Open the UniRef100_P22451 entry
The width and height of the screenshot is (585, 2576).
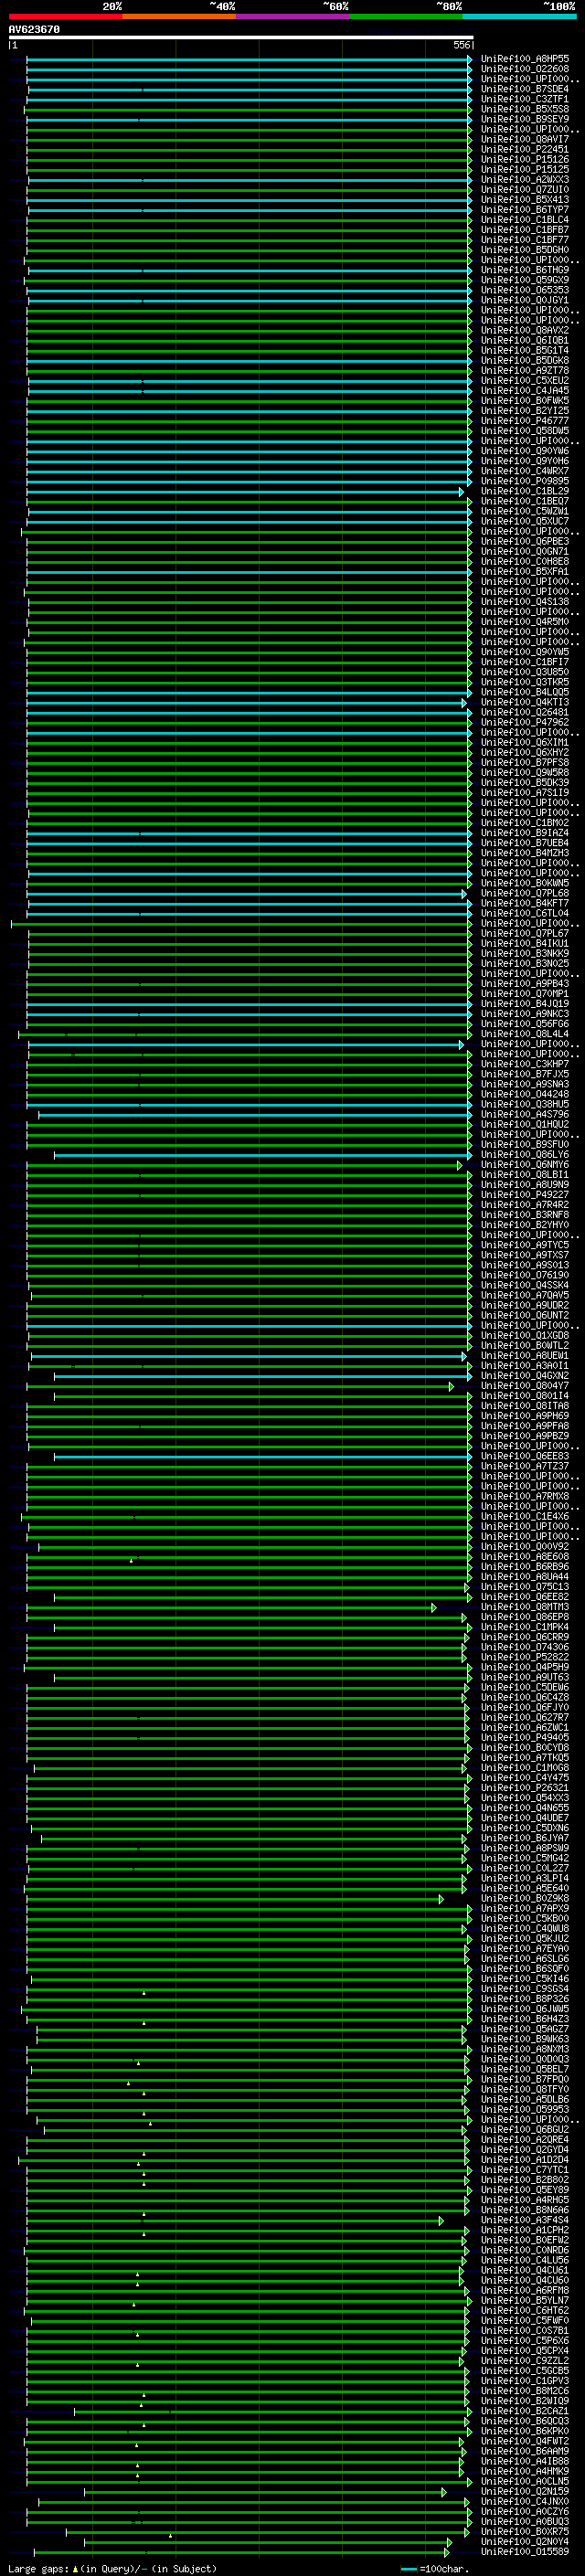tap(524, 150)
